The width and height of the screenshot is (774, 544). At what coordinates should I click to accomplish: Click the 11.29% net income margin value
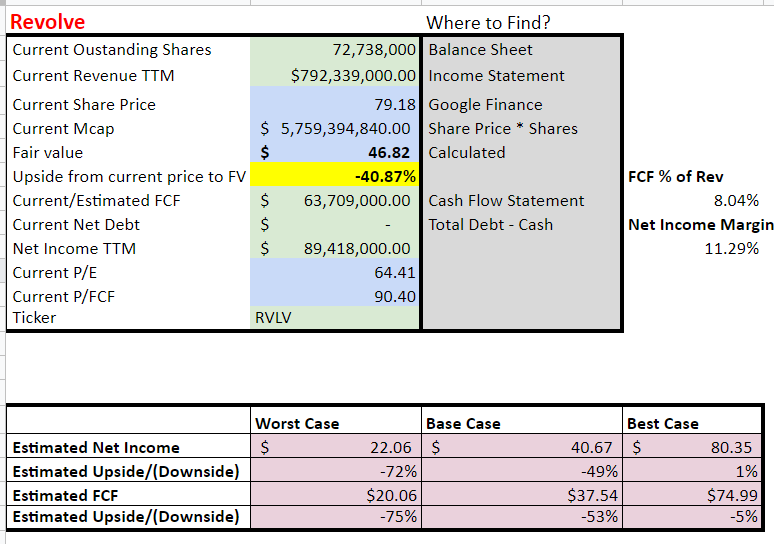pyautogui.click(x=732, y=249)
